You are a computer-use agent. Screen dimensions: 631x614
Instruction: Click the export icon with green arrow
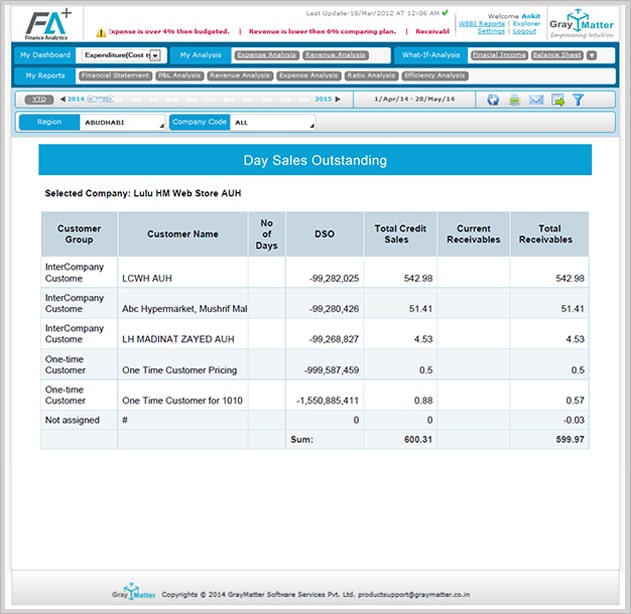[x=558, y=99]
